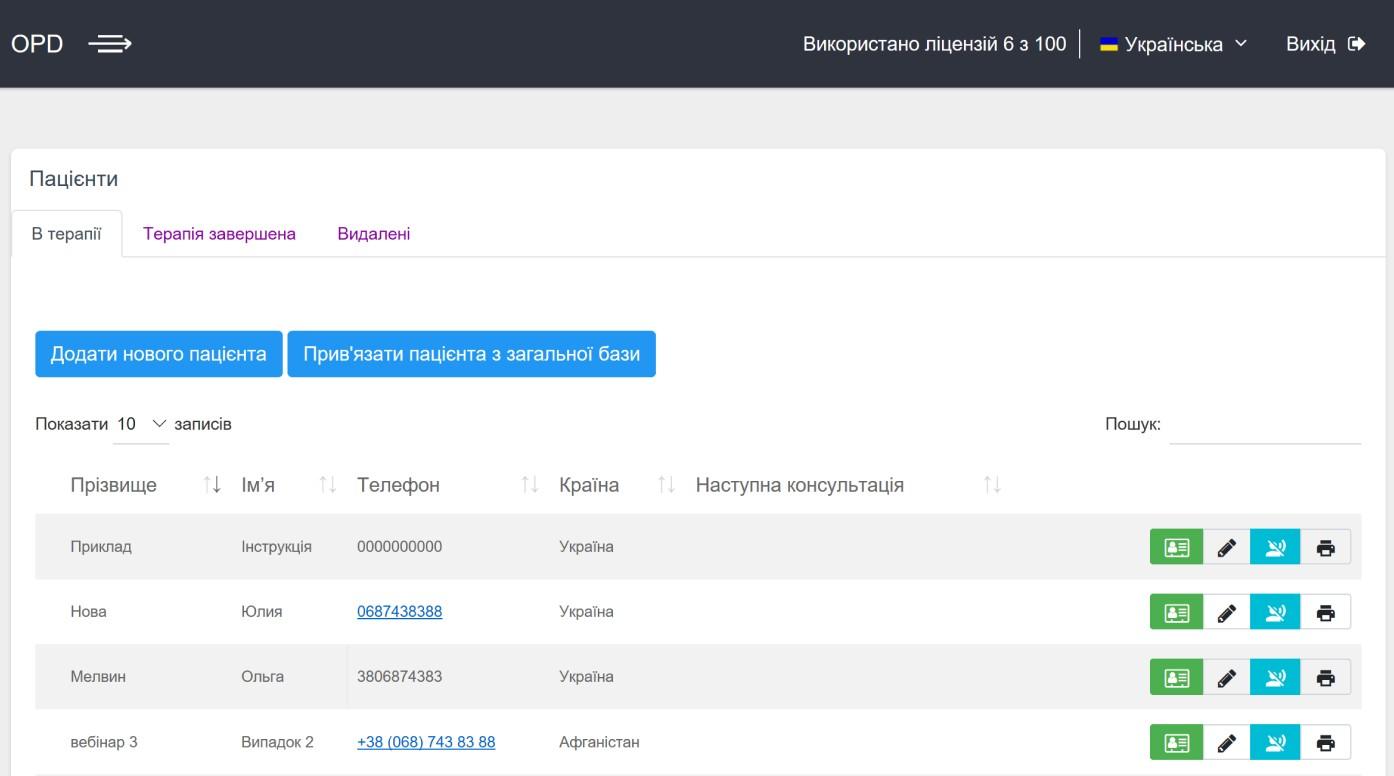Toggle the sidebar menu next to OPD
The width and height of the screenshot is (1394, 776).
(109, 44)
